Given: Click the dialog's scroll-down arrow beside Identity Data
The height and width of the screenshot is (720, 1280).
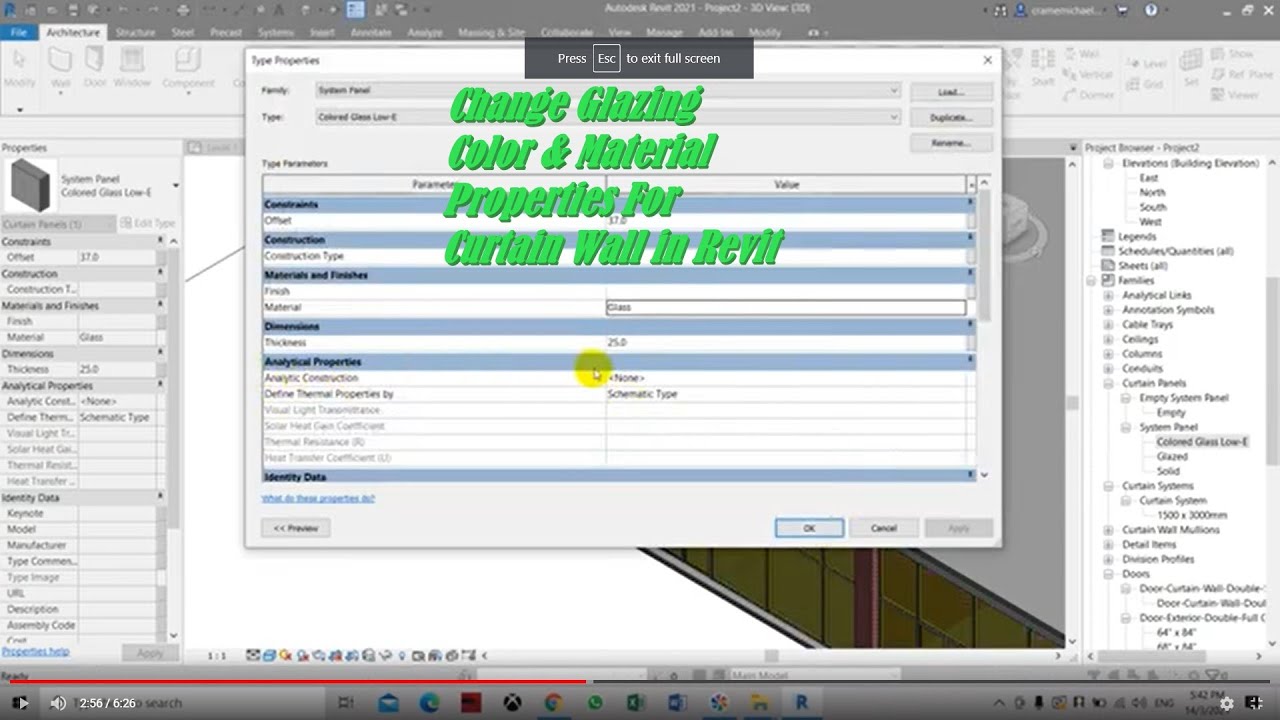Looking at the screenshot, I should [x=984, y=475].
